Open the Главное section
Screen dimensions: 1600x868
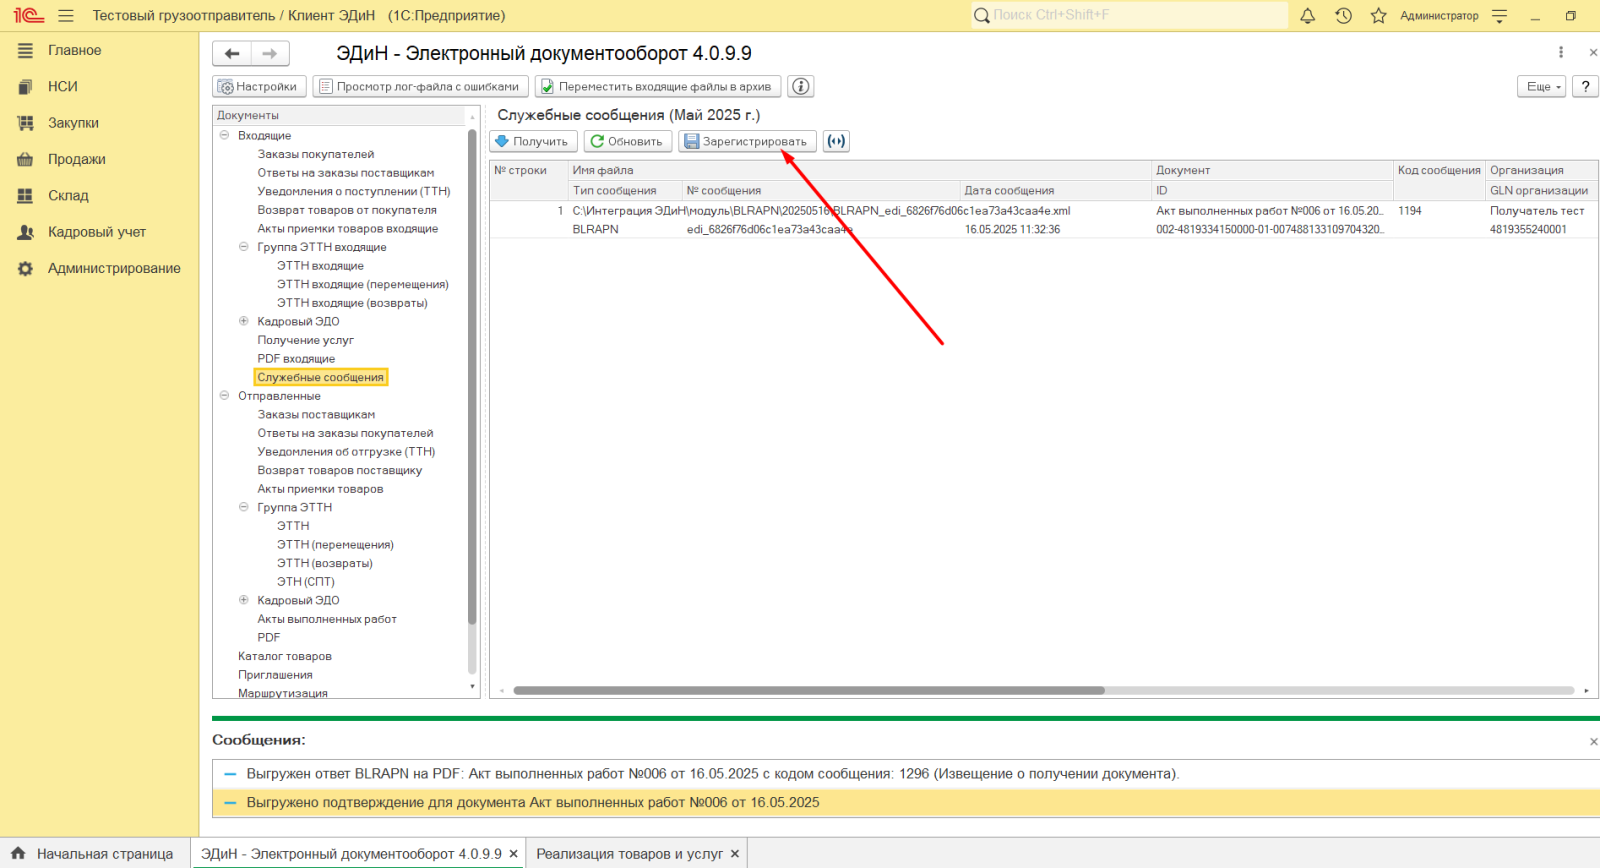click(75, 50)
